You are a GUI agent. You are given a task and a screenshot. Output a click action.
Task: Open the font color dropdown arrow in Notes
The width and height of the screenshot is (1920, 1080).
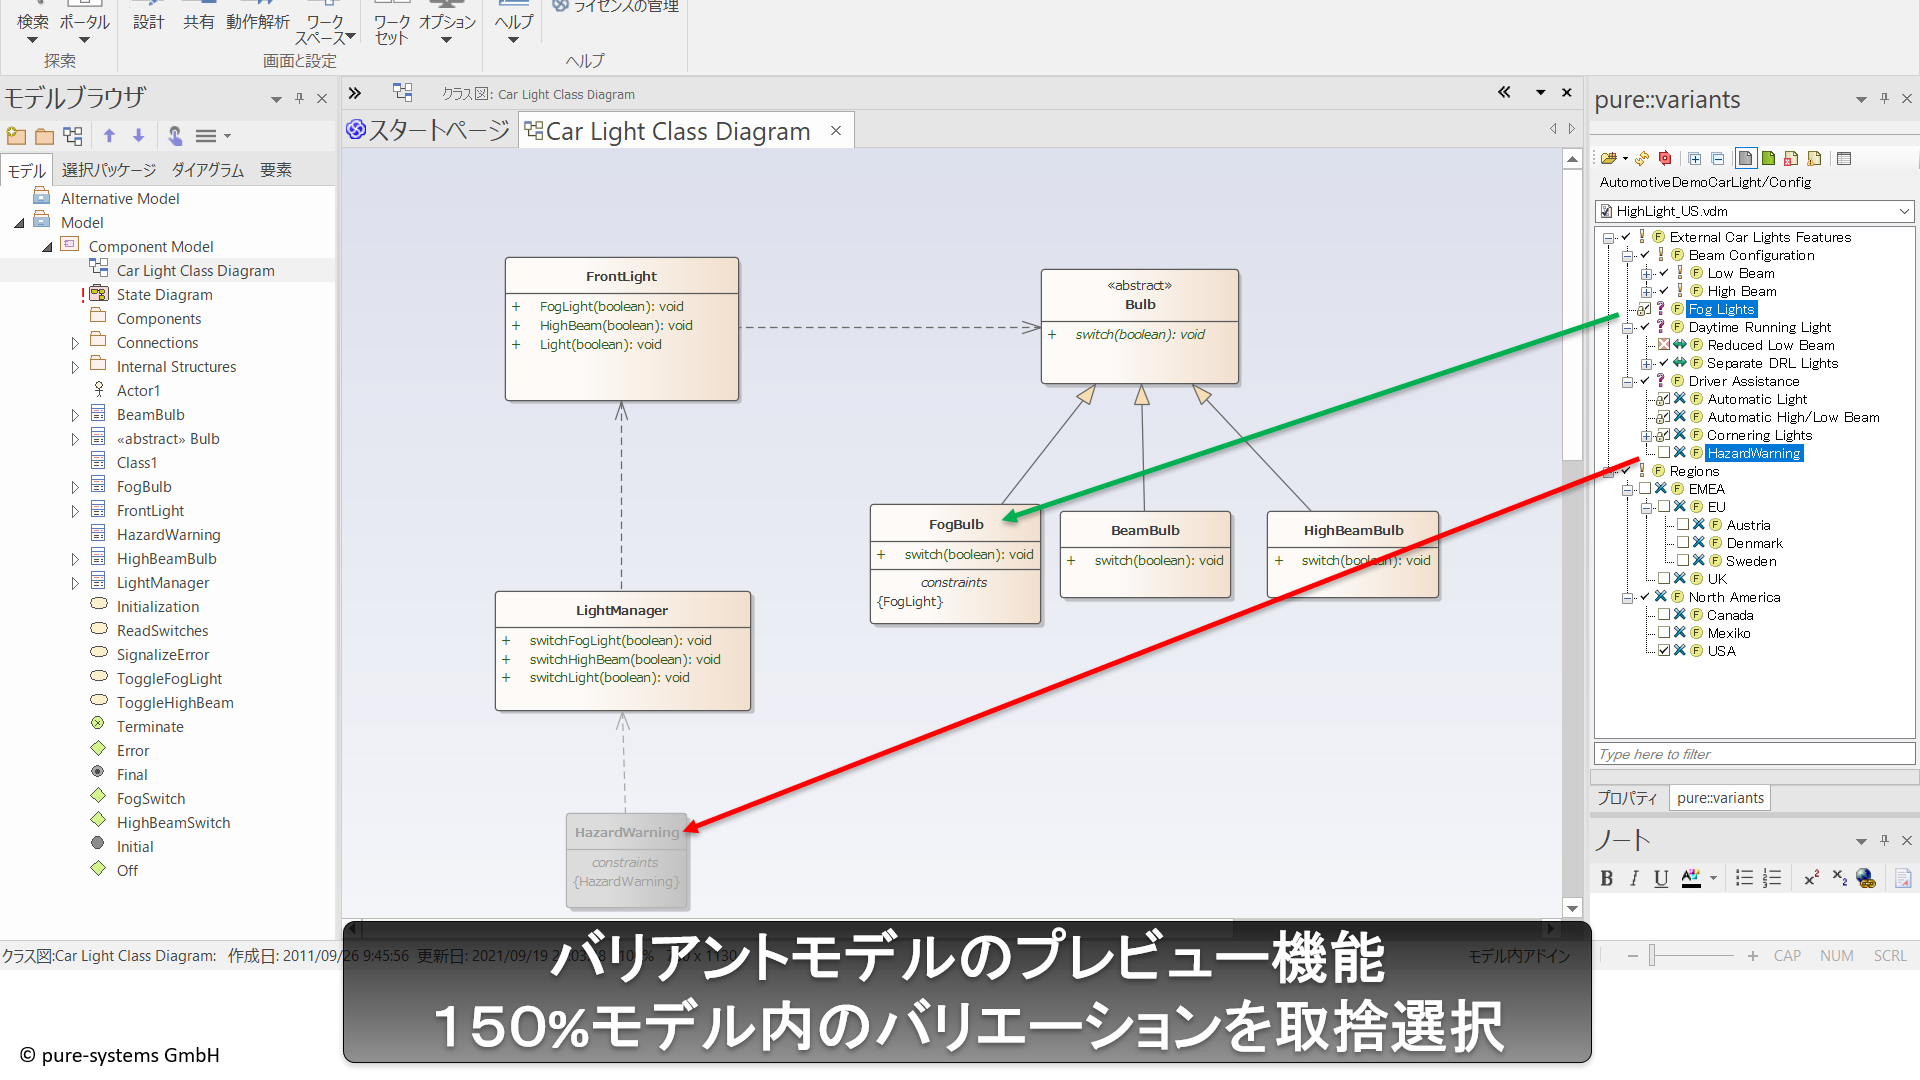pos(1713,878)
